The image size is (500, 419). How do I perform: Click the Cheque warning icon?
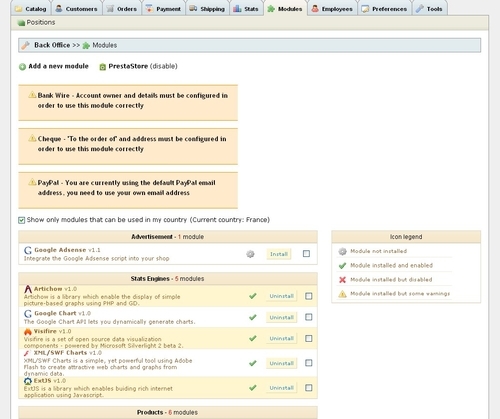point(32,138)
